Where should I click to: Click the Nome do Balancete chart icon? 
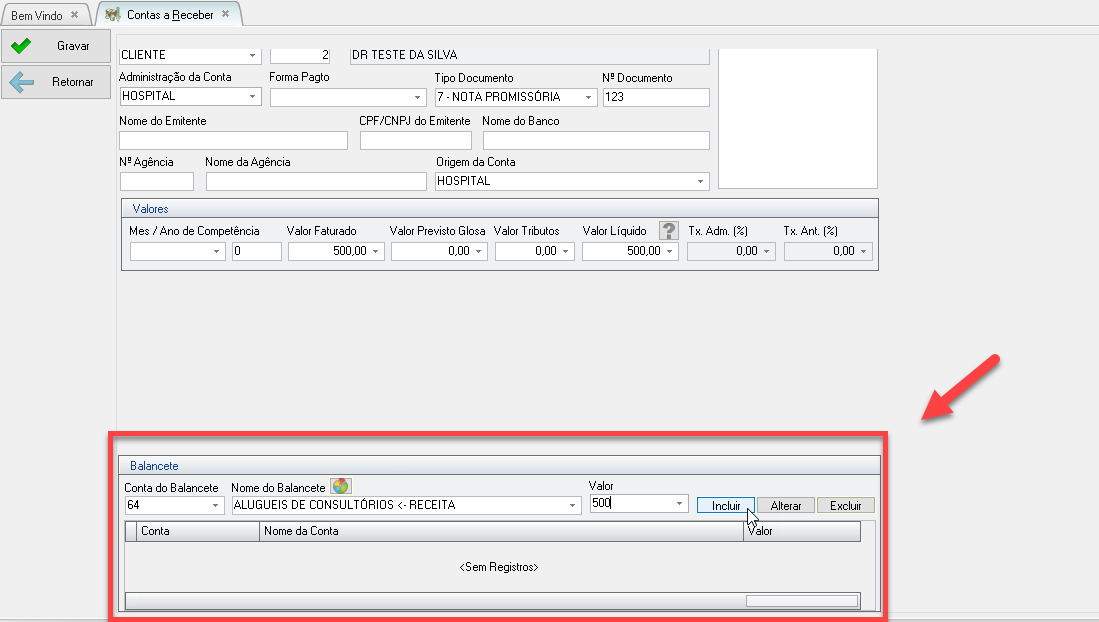341,486
